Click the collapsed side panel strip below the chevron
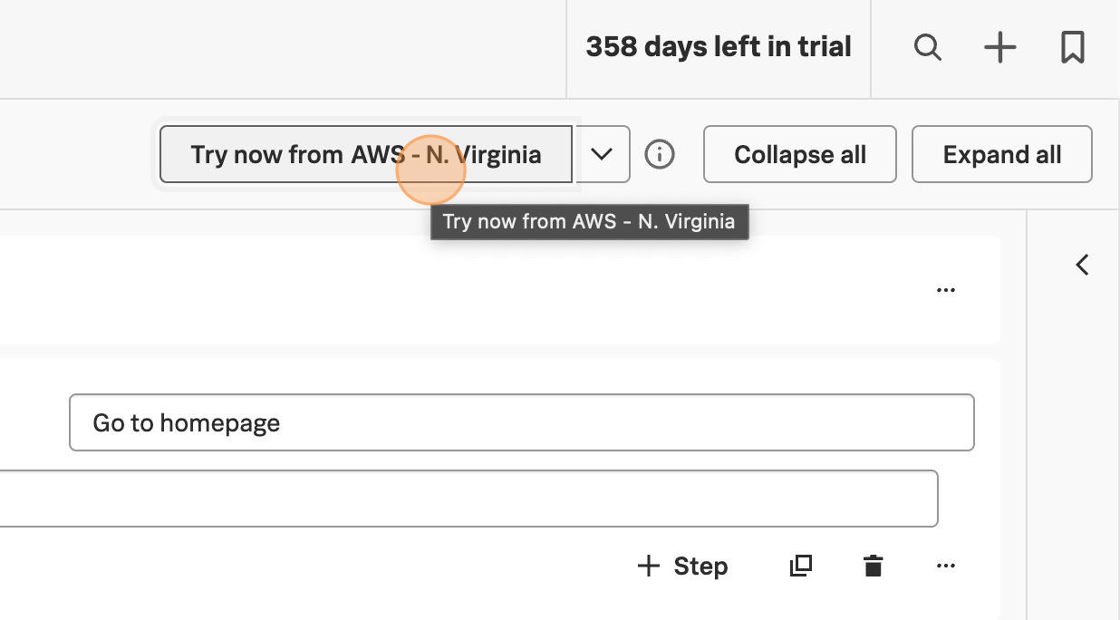 (x=1074, y=450)
